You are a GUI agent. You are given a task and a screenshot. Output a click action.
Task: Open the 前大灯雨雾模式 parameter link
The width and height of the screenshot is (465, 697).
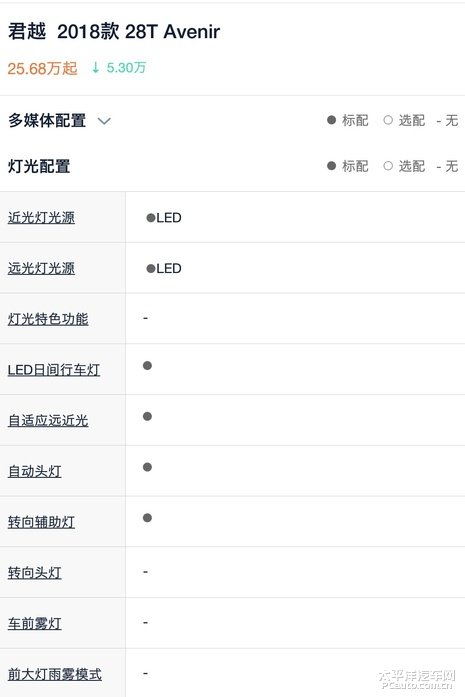coord(55,674)
